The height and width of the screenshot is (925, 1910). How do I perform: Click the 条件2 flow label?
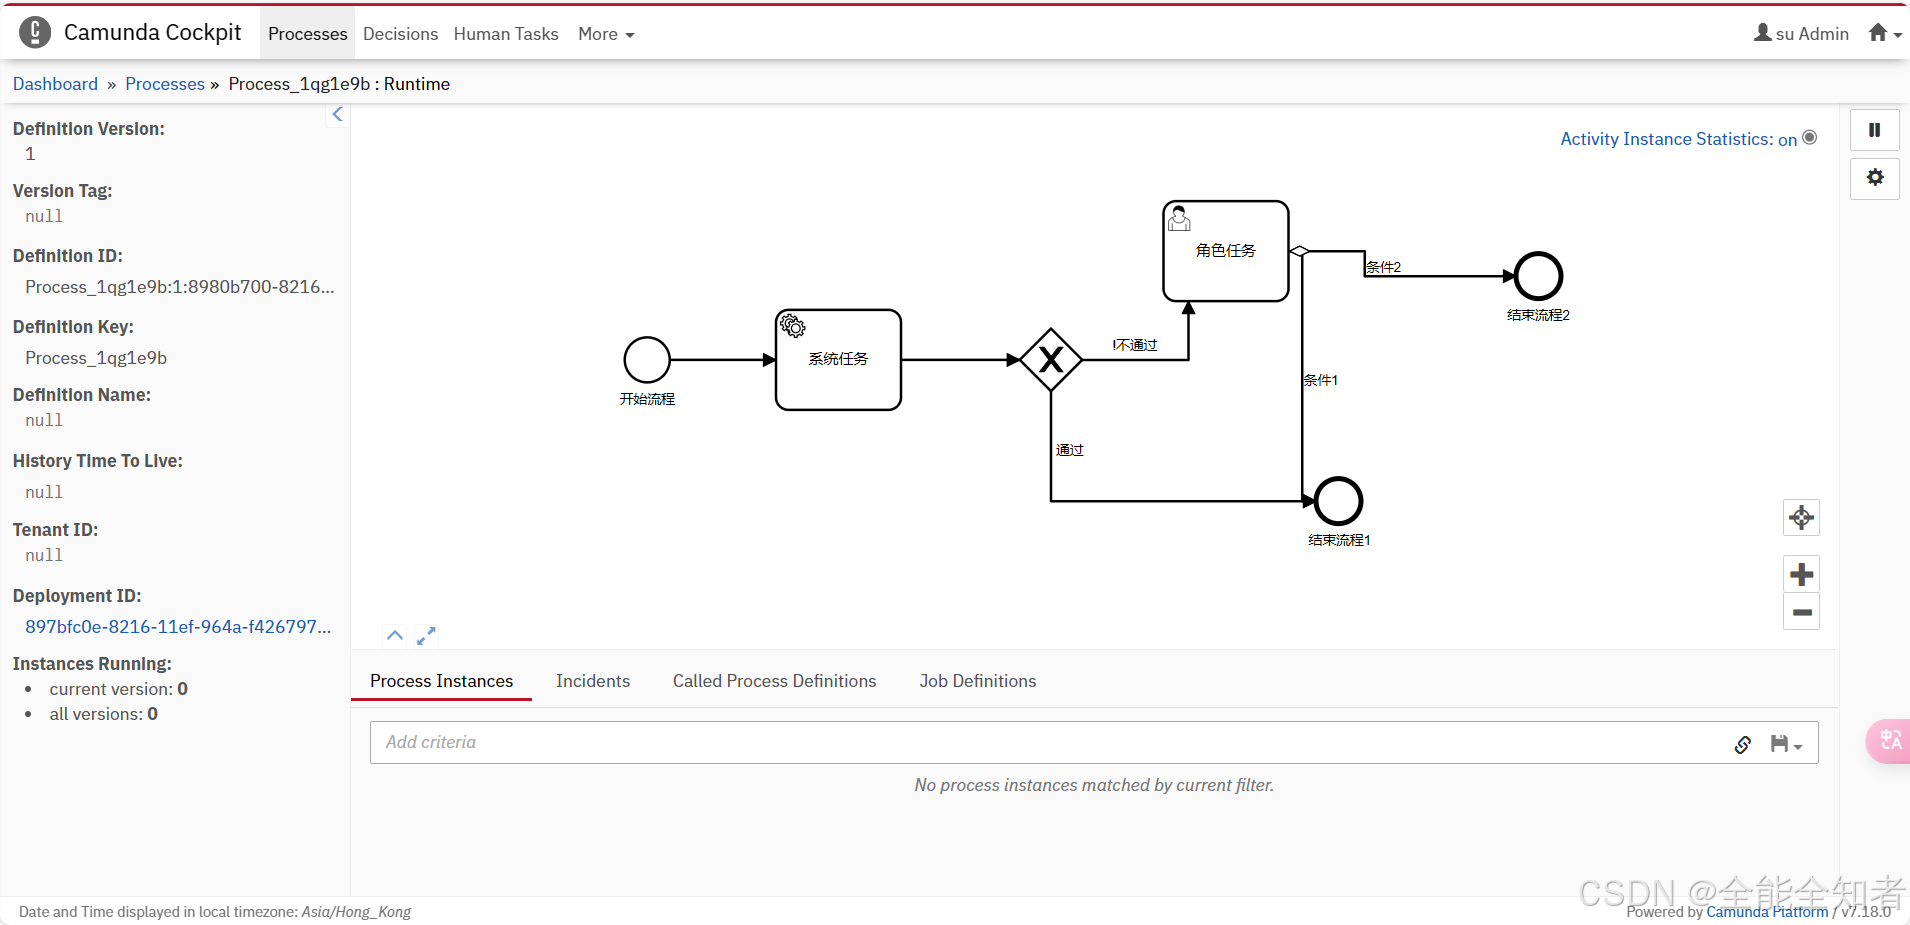click(1384, 267)
